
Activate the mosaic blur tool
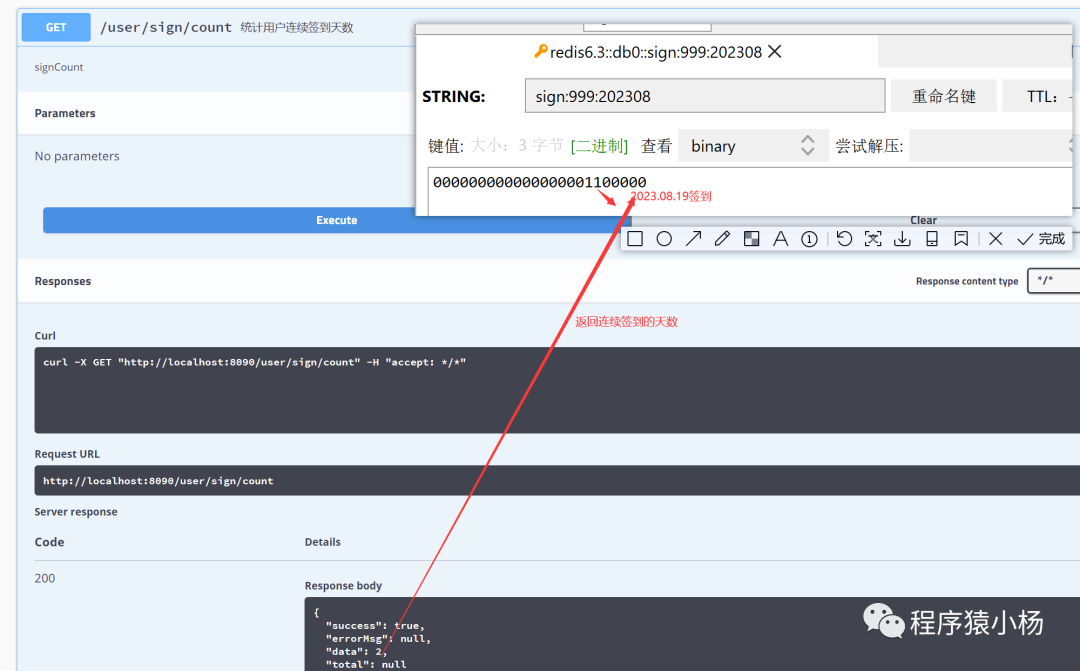751,239
